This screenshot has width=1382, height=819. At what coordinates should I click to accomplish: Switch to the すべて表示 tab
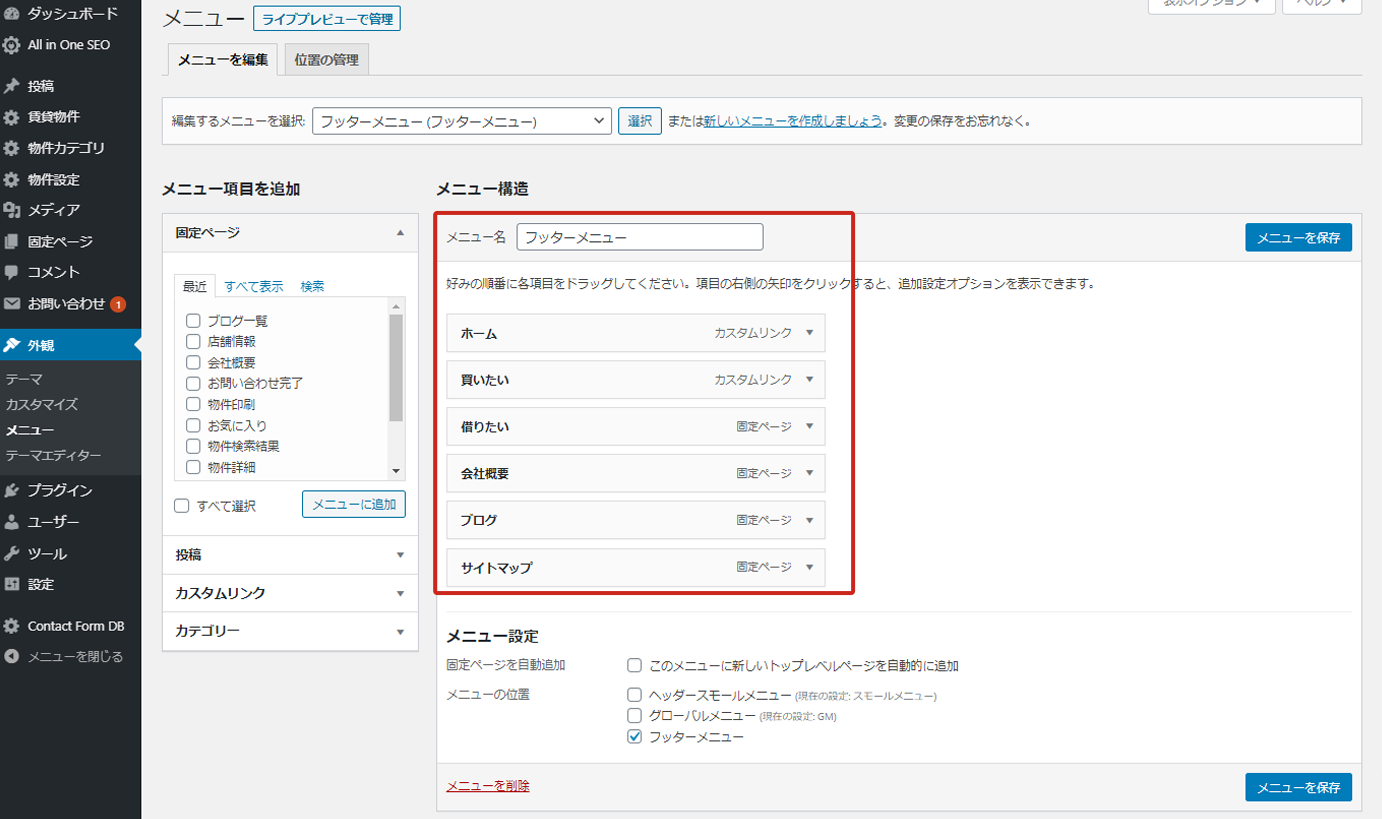click(253, 286)
